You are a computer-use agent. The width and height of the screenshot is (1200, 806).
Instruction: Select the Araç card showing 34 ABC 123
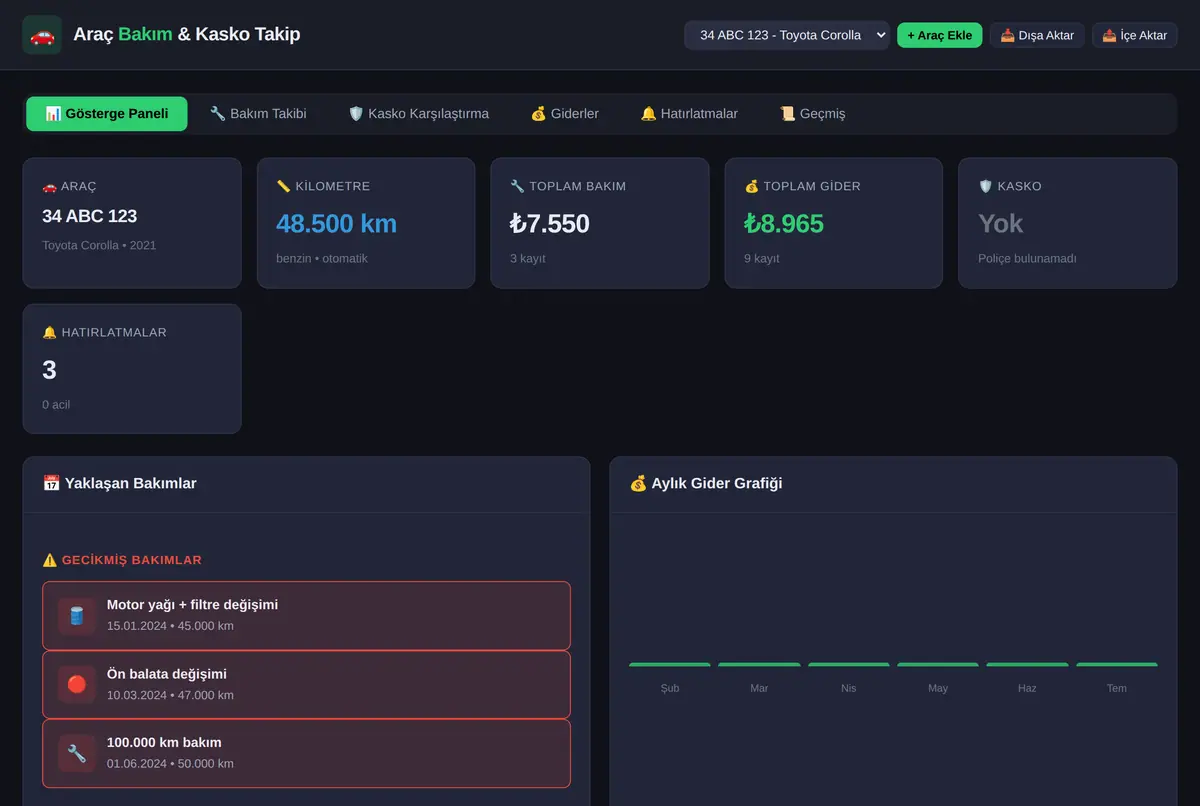(x=132, y=223)
